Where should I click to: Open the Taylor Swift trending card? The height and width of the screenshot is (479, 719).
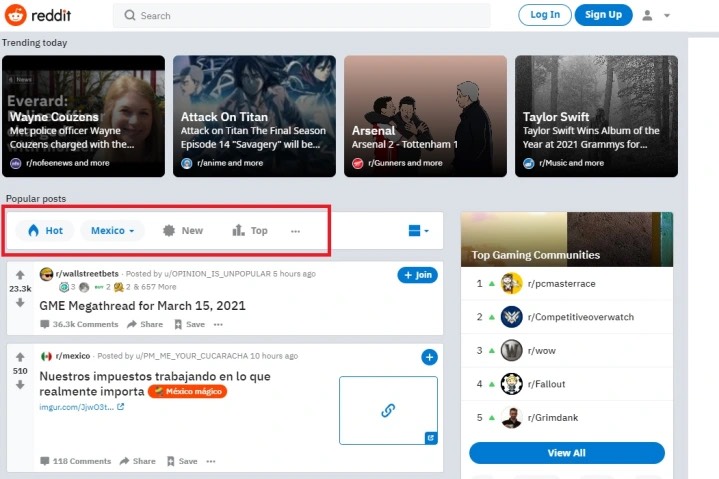(x=597, y=116)
